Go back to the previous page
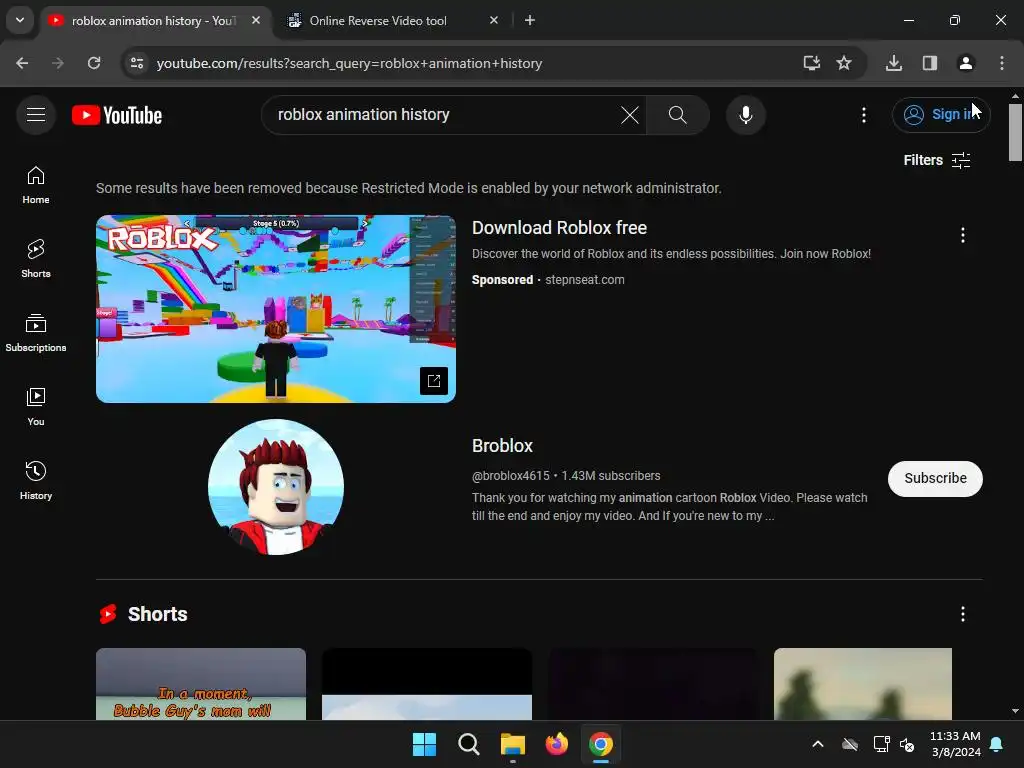This screenshot has height=768, width=1024. [22, 63]
